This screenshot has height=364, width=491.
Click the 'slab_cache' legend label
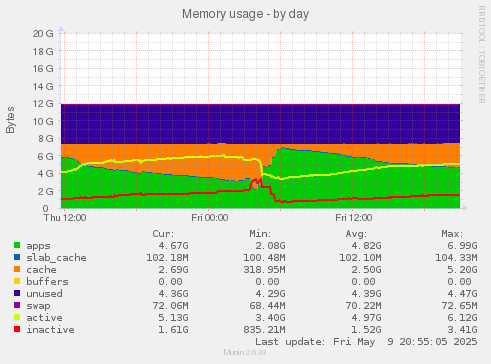(56, 258)
